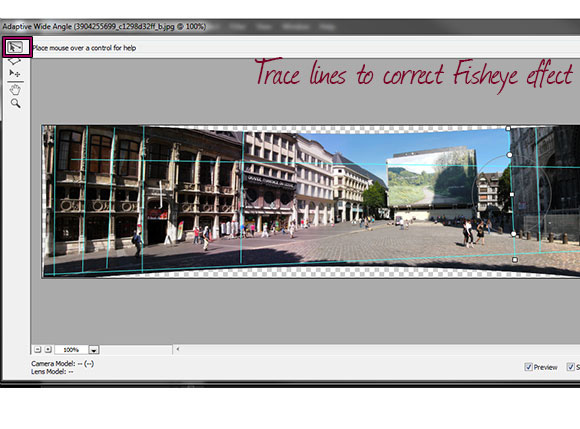
Task: Click the upper rotation circle handle on constraint
Action: click(509, 155)
